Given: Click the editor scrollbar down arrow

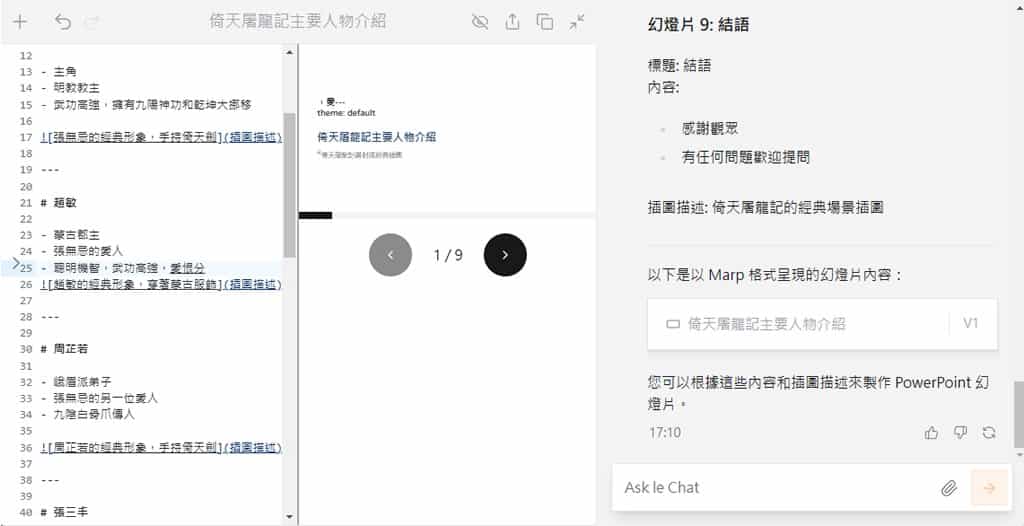Looking at the screenshot, I should 290,517.
